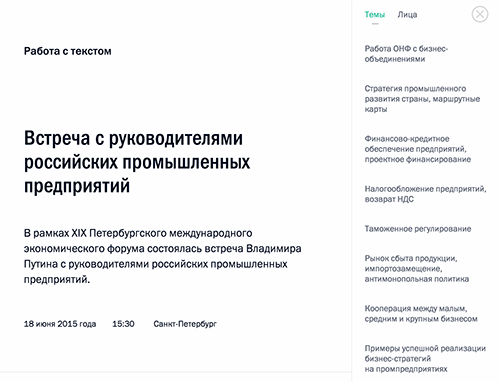The height and width of the screenshot is (382, 500).
Task: Open topic Налогообложение предприятий, возврат НДС
Action: pyautogui.click(x=425, y=194)
